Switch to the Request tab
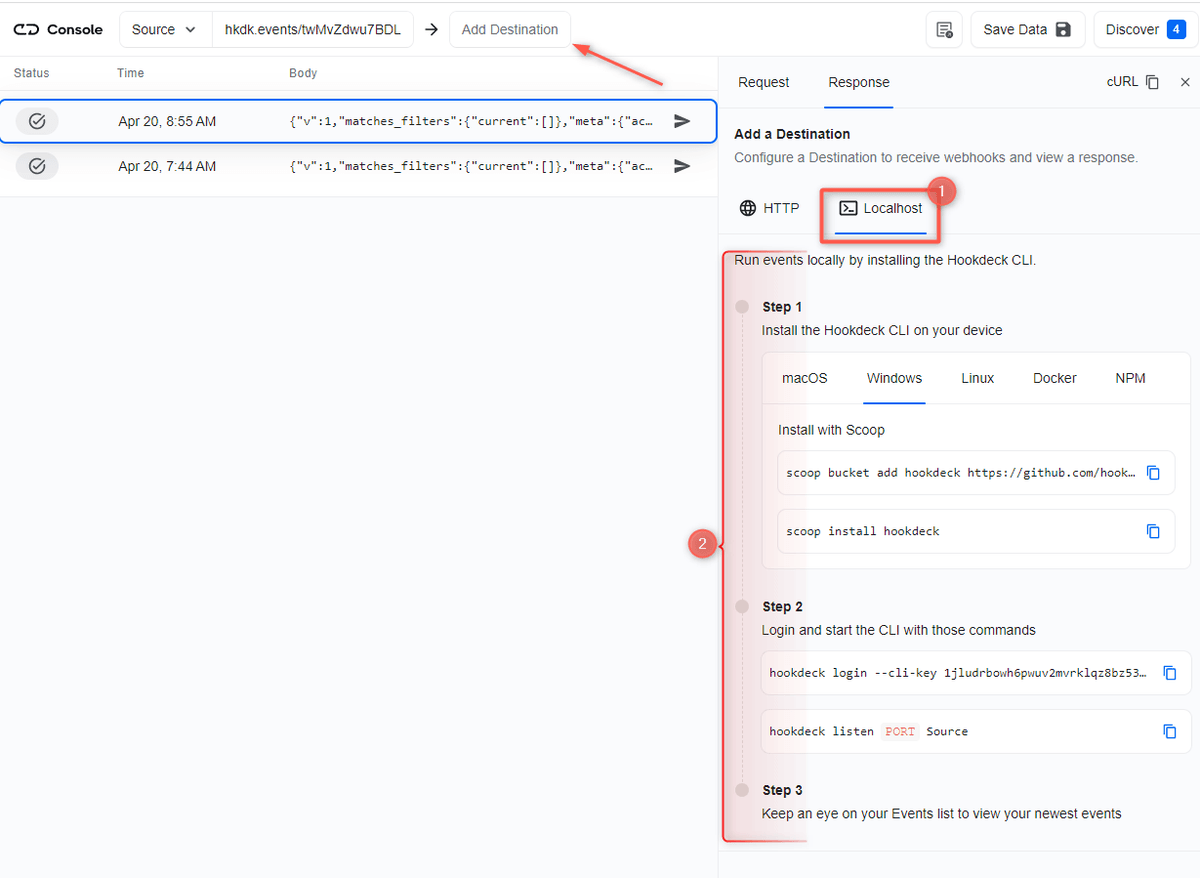1200x878 pixels. coord(763,82)
